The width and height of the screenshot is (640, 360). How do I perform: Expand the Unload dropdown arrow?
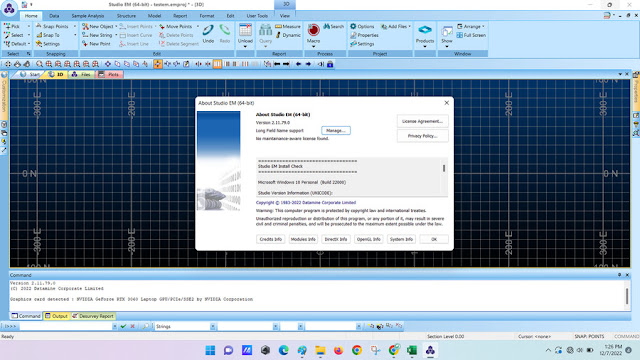pos(245,47)
